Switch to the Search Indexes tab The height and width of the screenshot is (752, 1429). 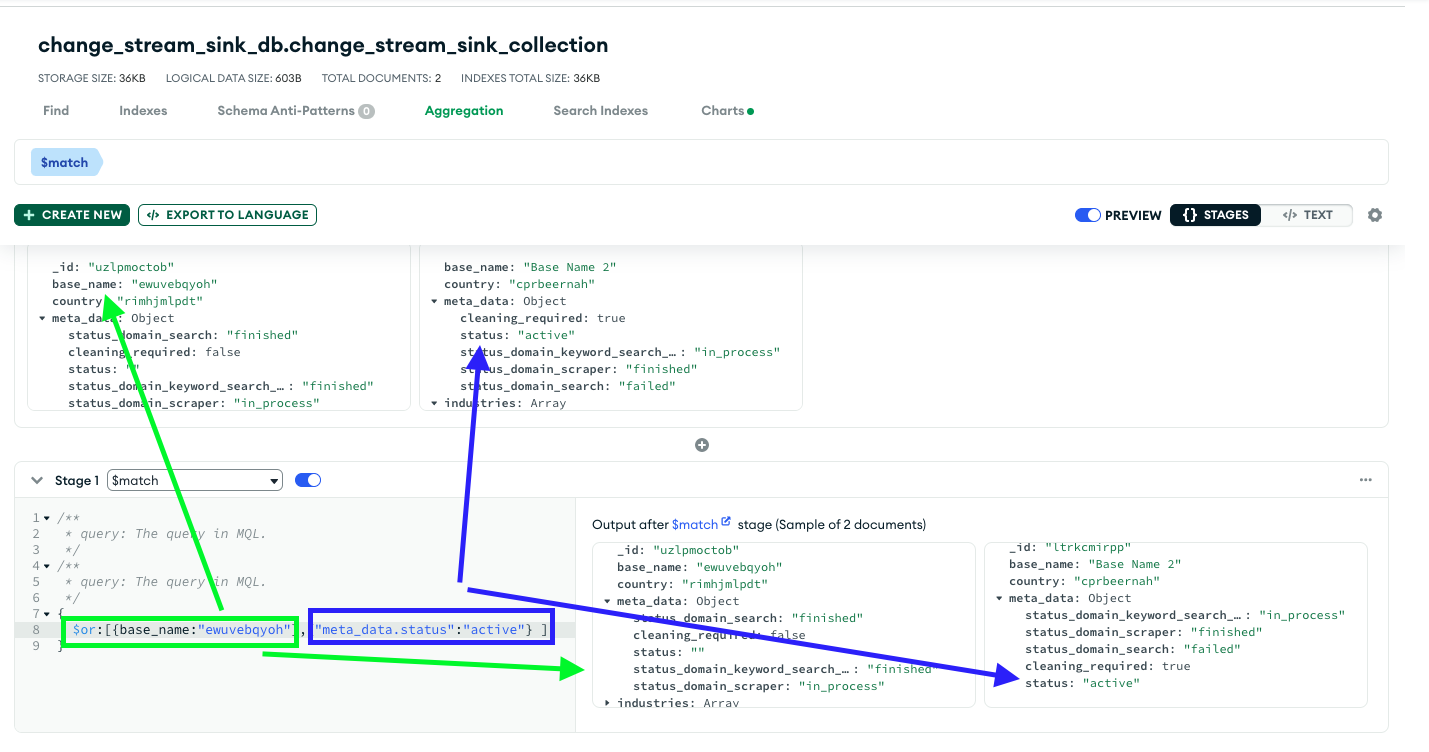600,110
